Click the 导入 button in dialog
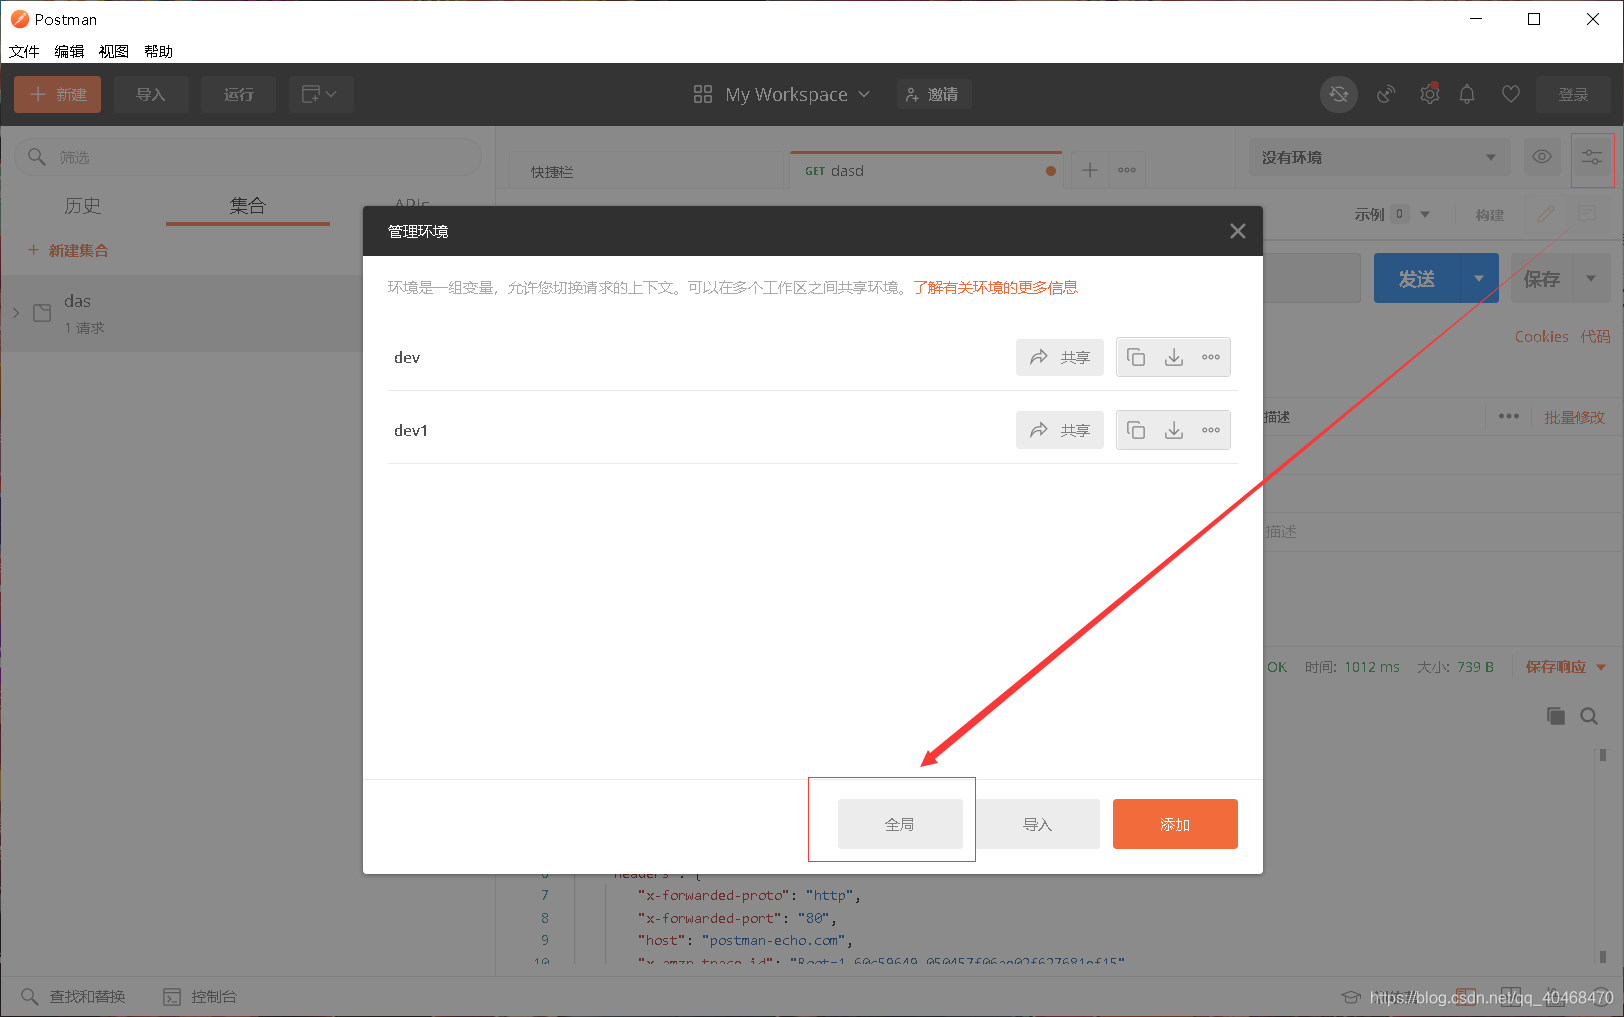 (x=1038, y=824)
